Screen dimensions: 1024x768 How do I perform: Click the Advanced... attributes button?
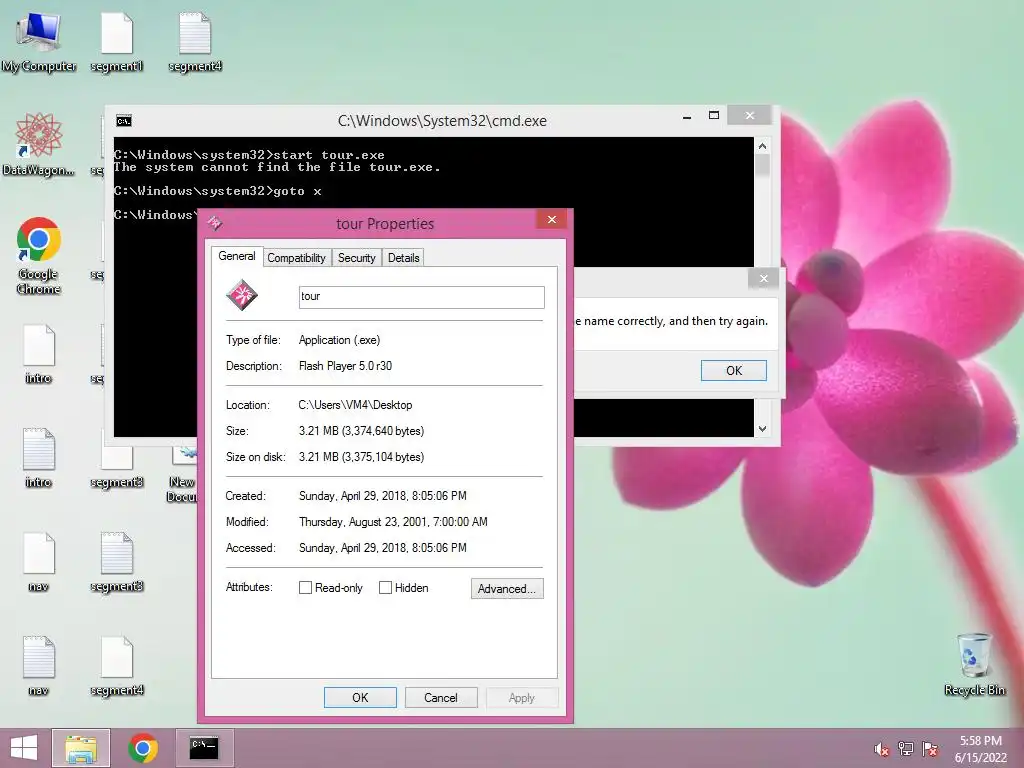[x=507, y=588]
